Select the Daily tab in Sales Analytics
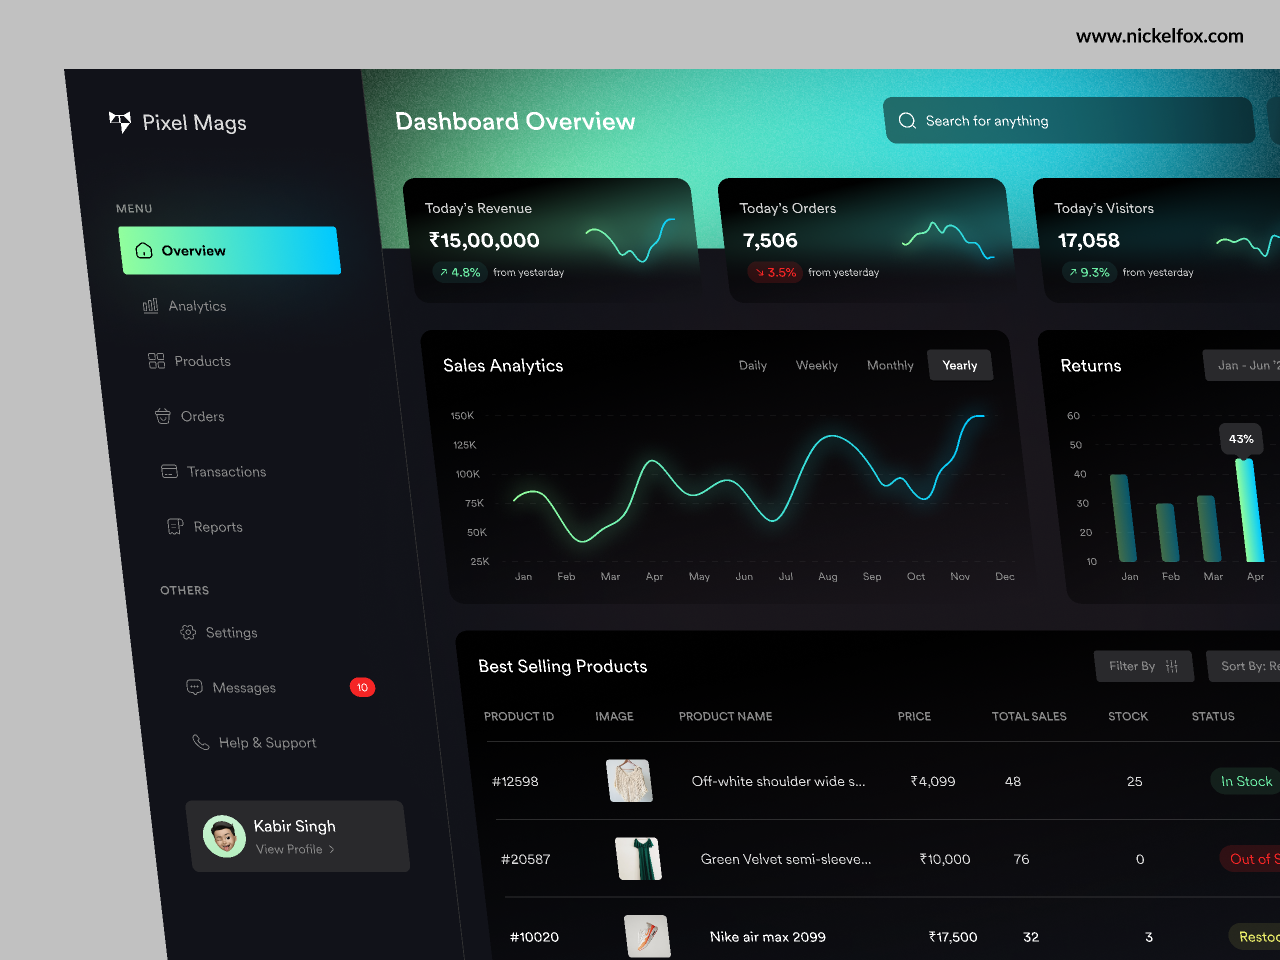 click(x=753, y=365)
